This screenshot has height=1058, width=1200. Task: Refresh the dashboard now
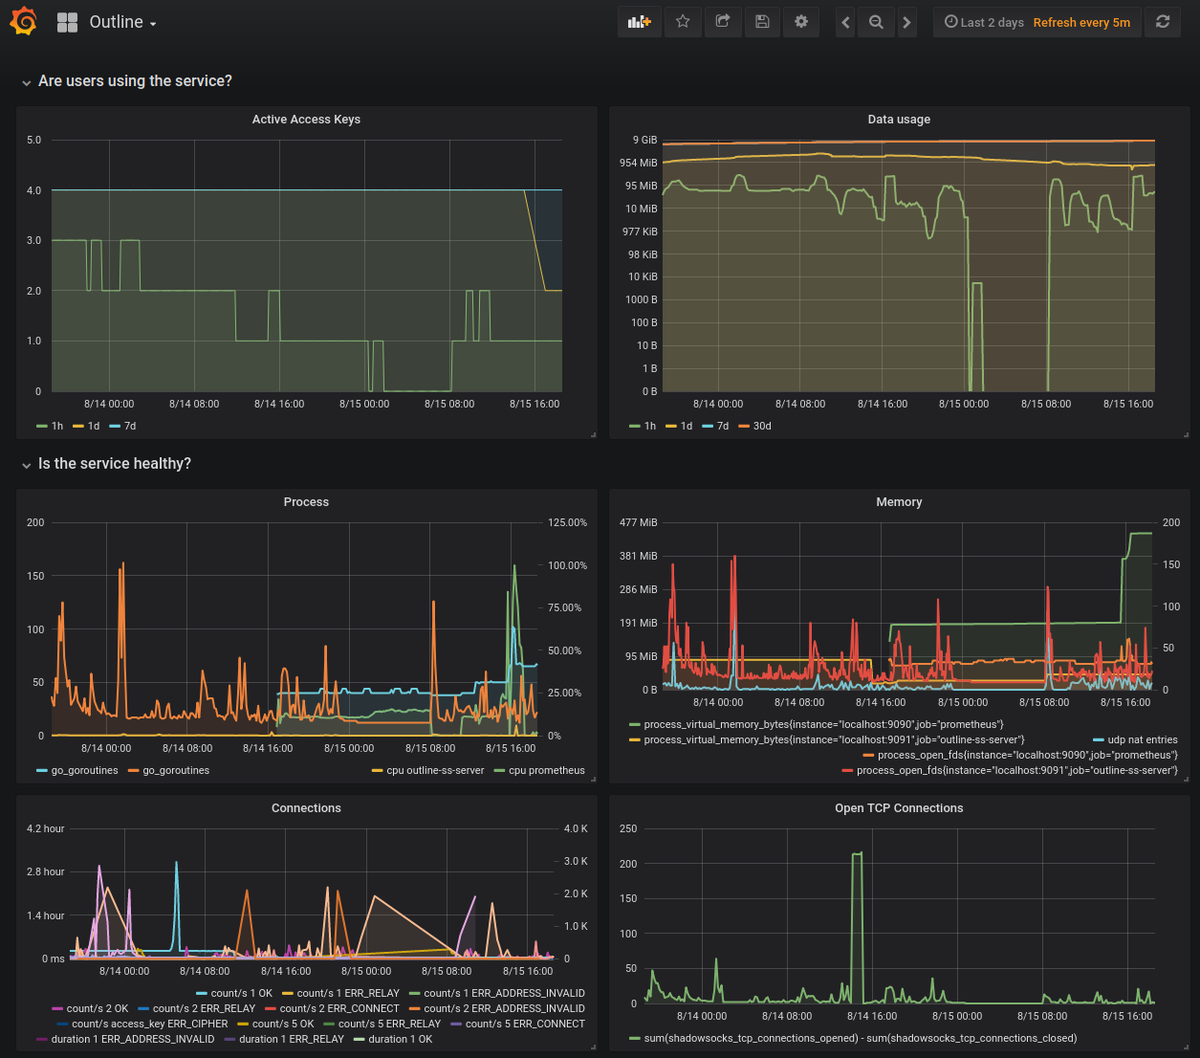(x=1162, y=22)
